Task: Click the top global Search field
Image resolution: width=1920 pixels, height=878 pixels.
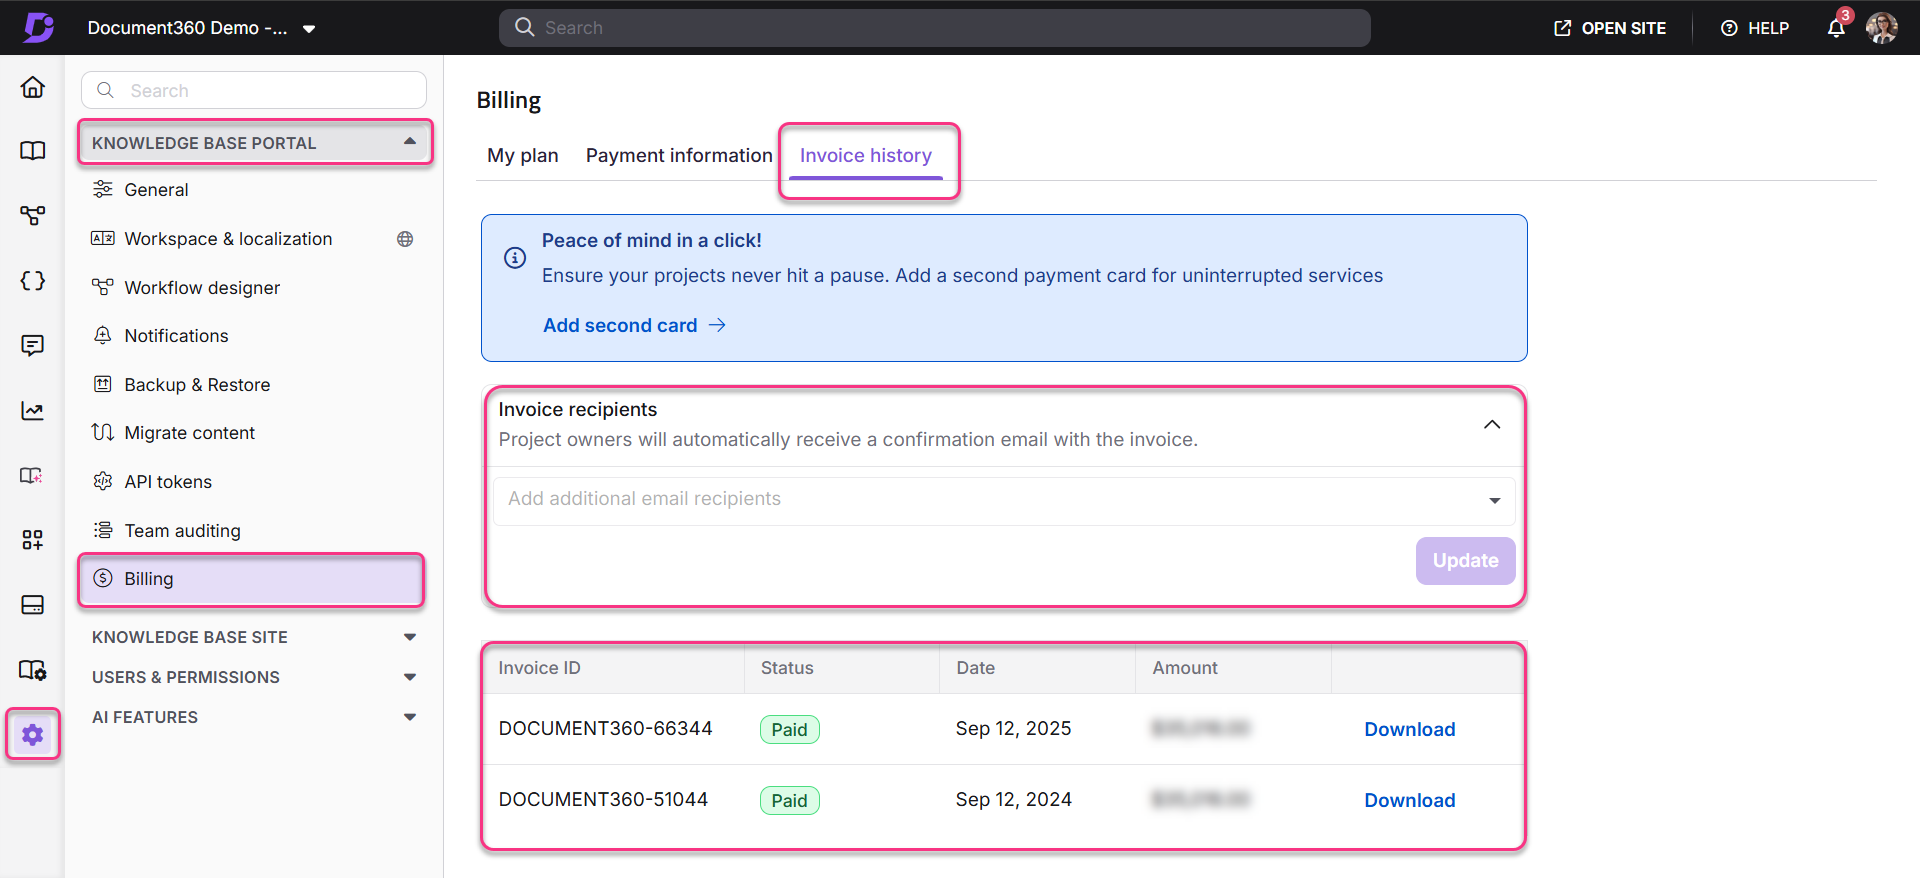Action: [935, 28]
